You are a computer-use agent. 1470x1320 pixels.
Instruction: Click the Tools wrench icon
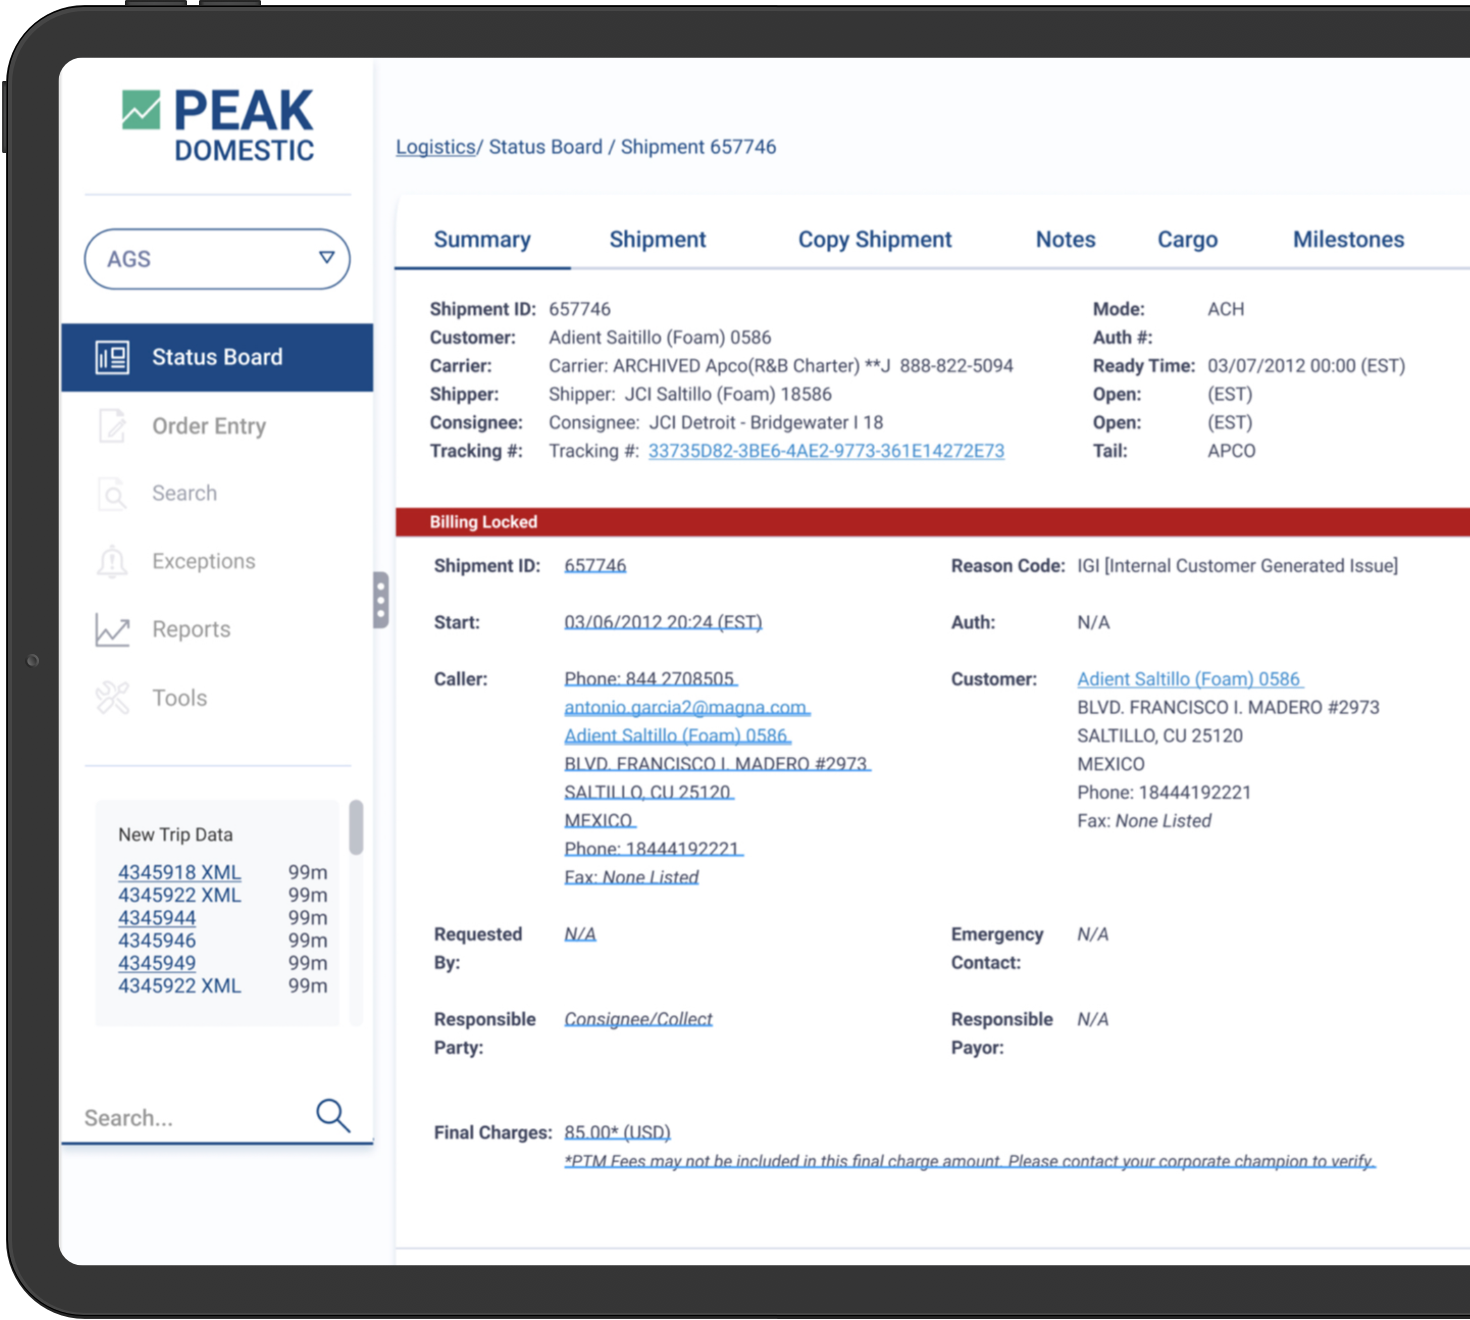pyautogui.click(x=112, y=698)
